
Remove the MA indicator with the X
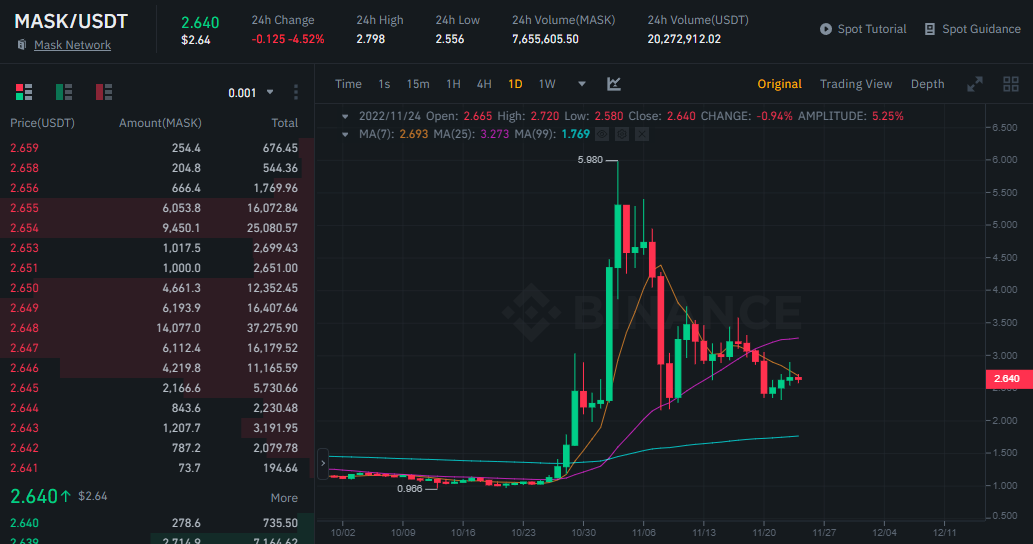tap(642, 134)
